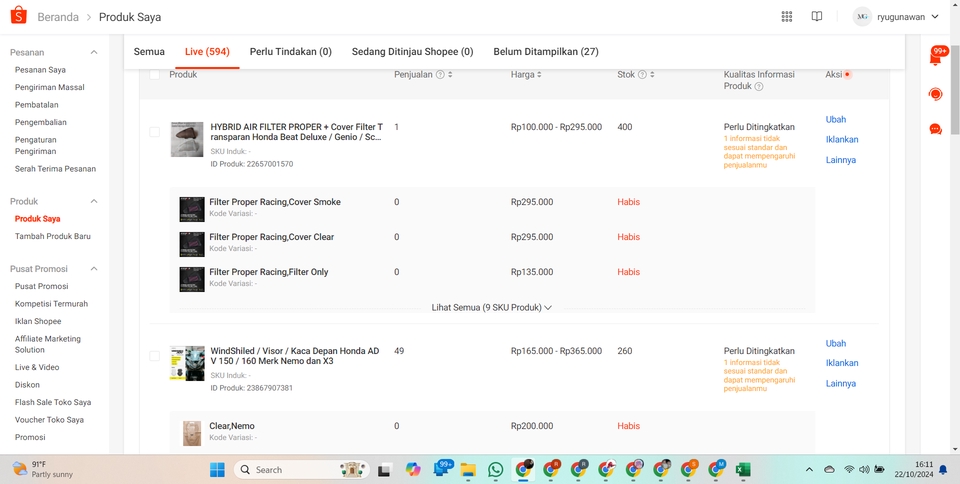The height and width of the screenshot is (484, 960).
Task: Go to Beranda in the breadcrumb
Action: (x=58, y=17)
